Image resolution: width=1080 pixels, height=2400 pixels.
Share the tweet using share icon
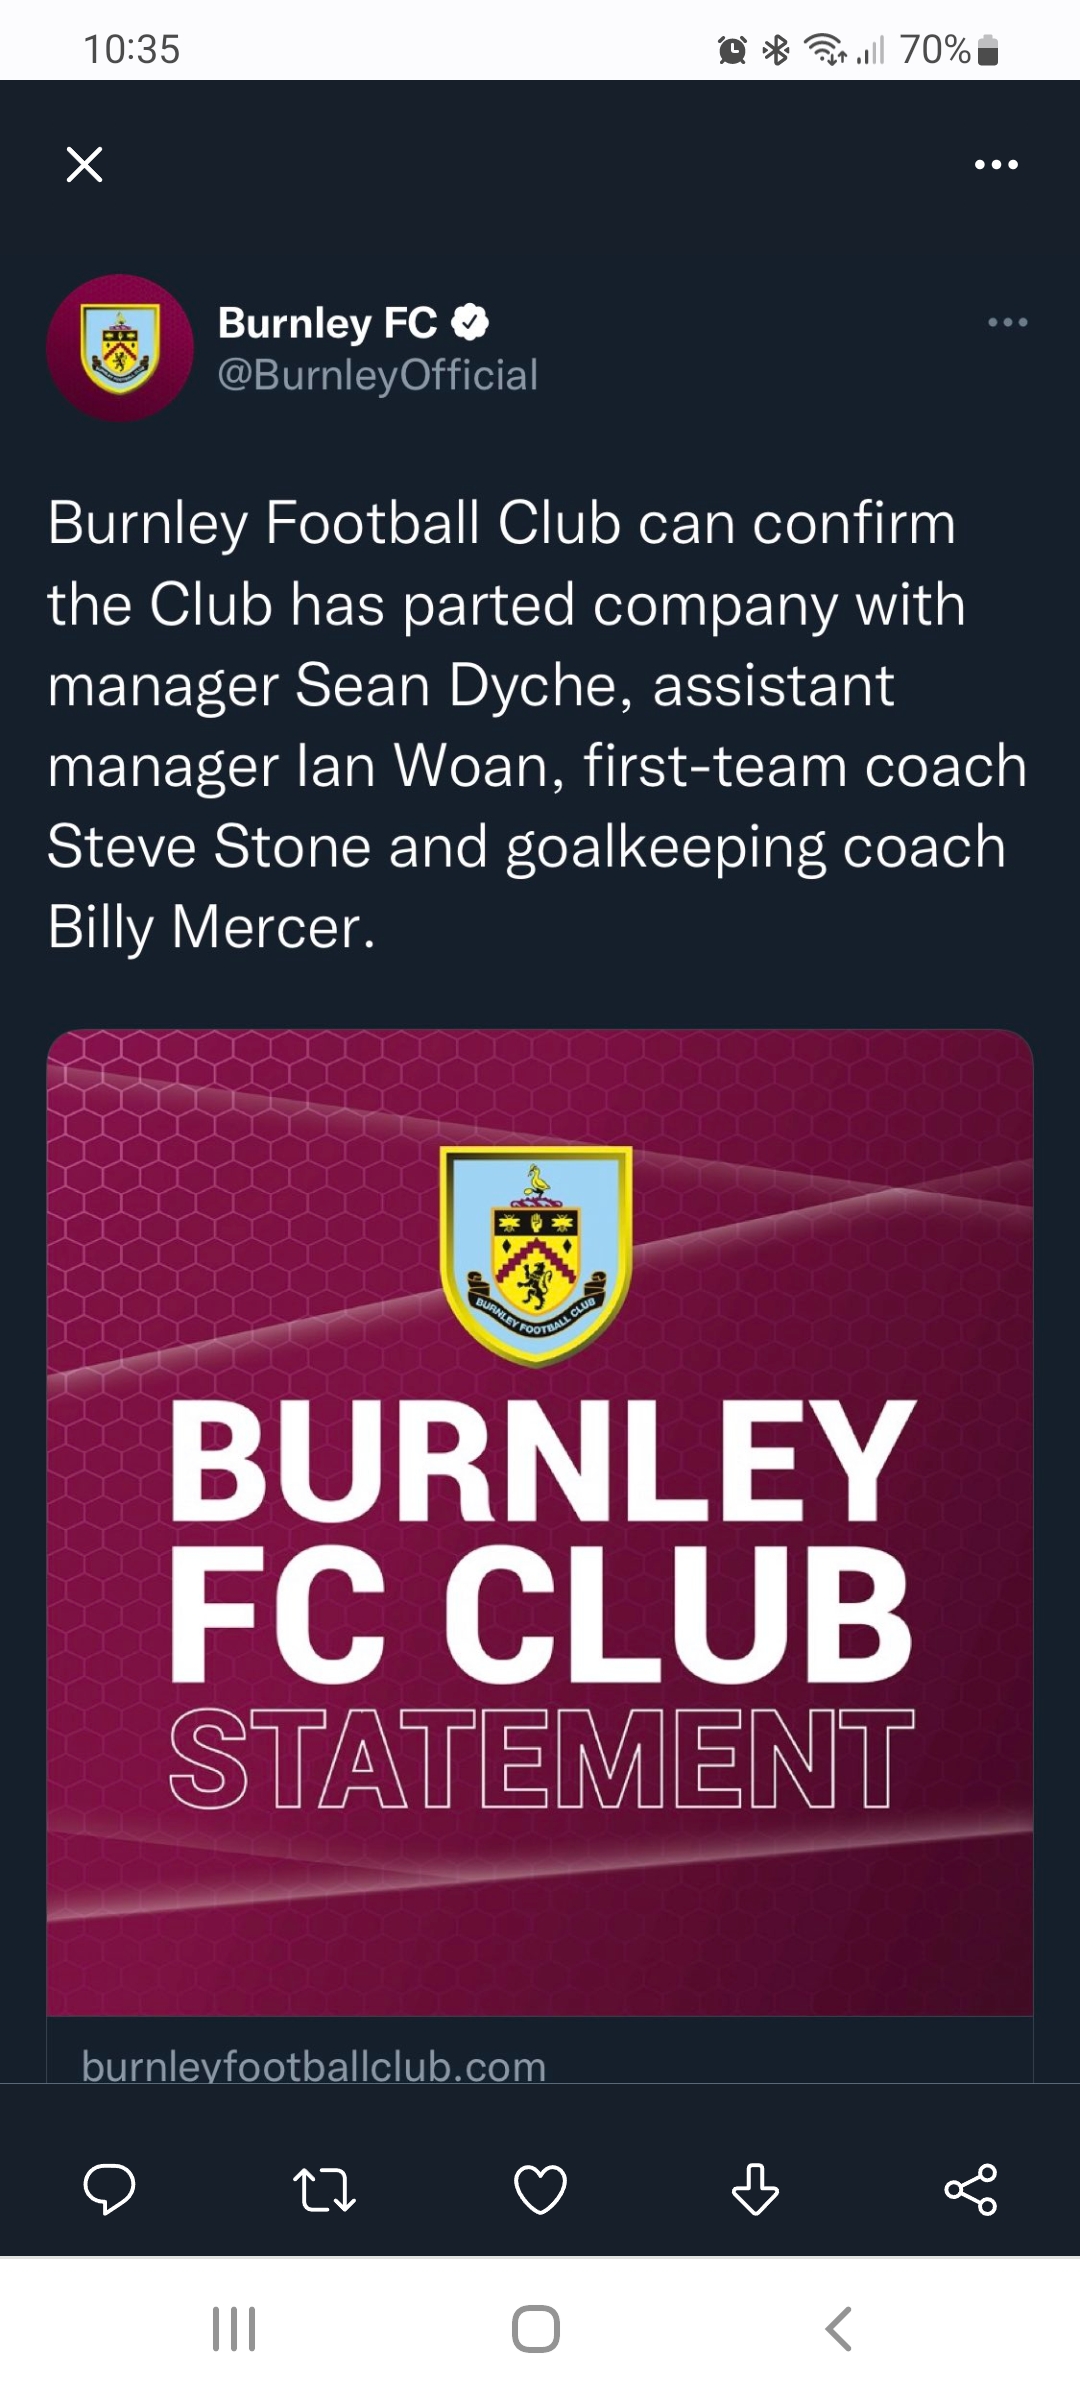coord(971,2189)
